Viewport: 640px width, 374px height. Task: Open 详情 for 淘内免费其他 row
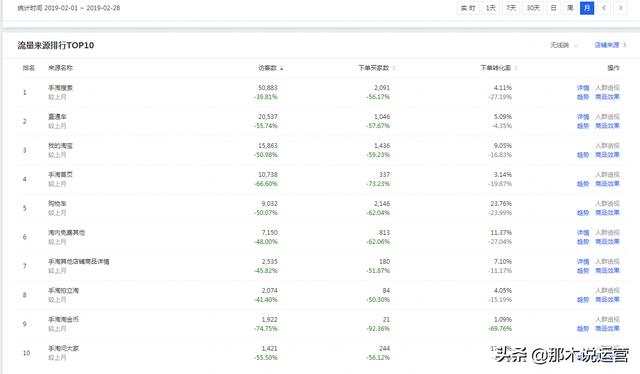point(583,233)
